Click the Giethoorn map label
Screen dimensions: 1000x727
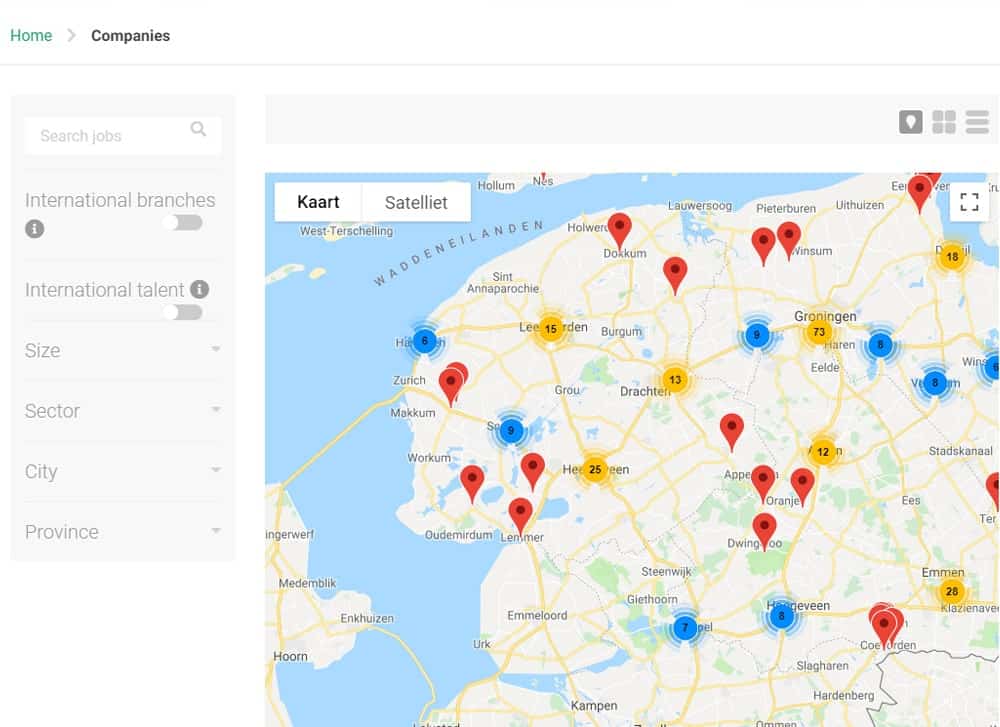(x=652, y=599)
